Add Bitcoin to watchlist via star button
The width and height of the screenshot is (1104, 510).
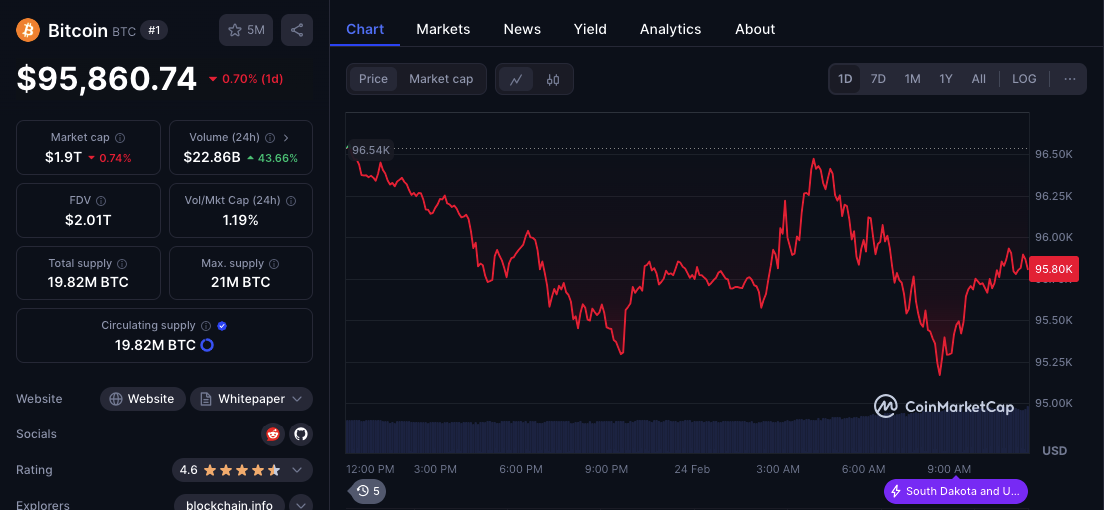[x=246, y=30]
